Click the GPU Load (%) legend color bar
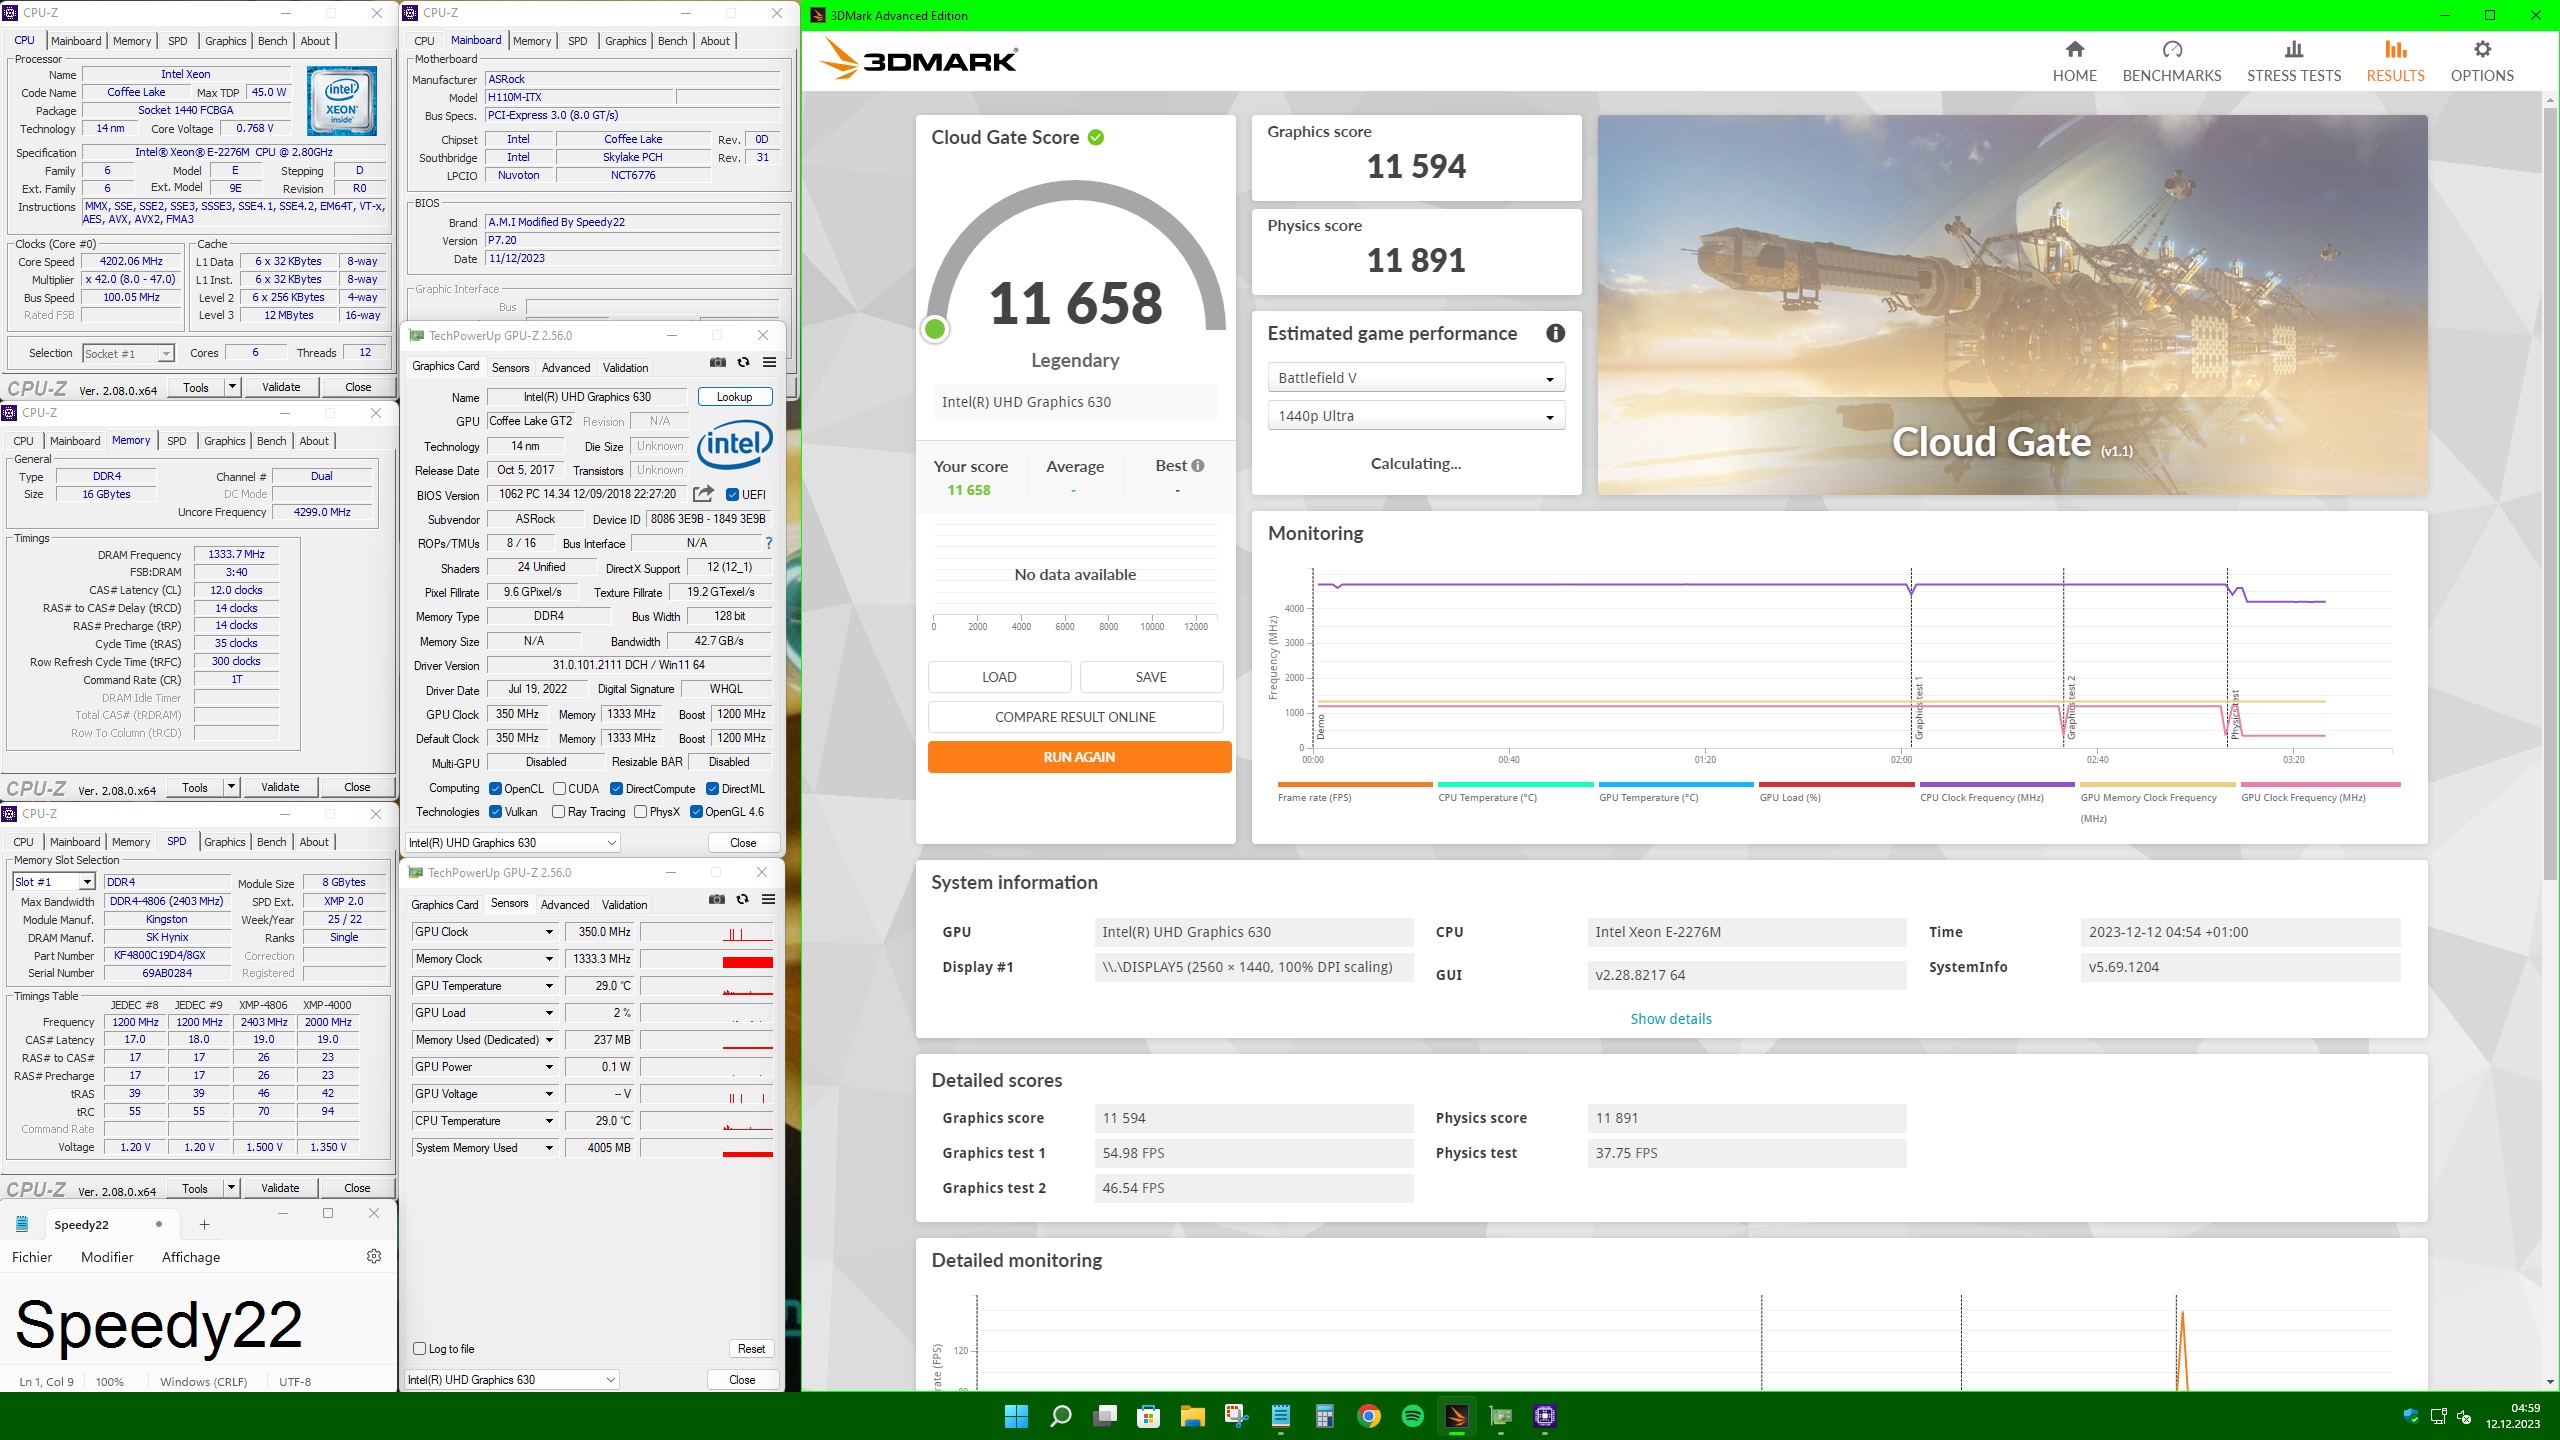 tap(1836, 785)
